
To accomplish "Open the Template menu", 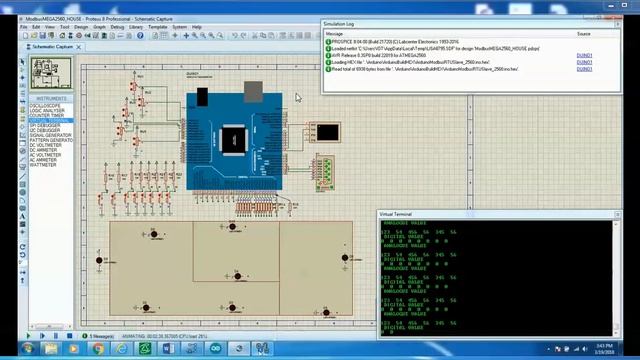I will [158, 27].
